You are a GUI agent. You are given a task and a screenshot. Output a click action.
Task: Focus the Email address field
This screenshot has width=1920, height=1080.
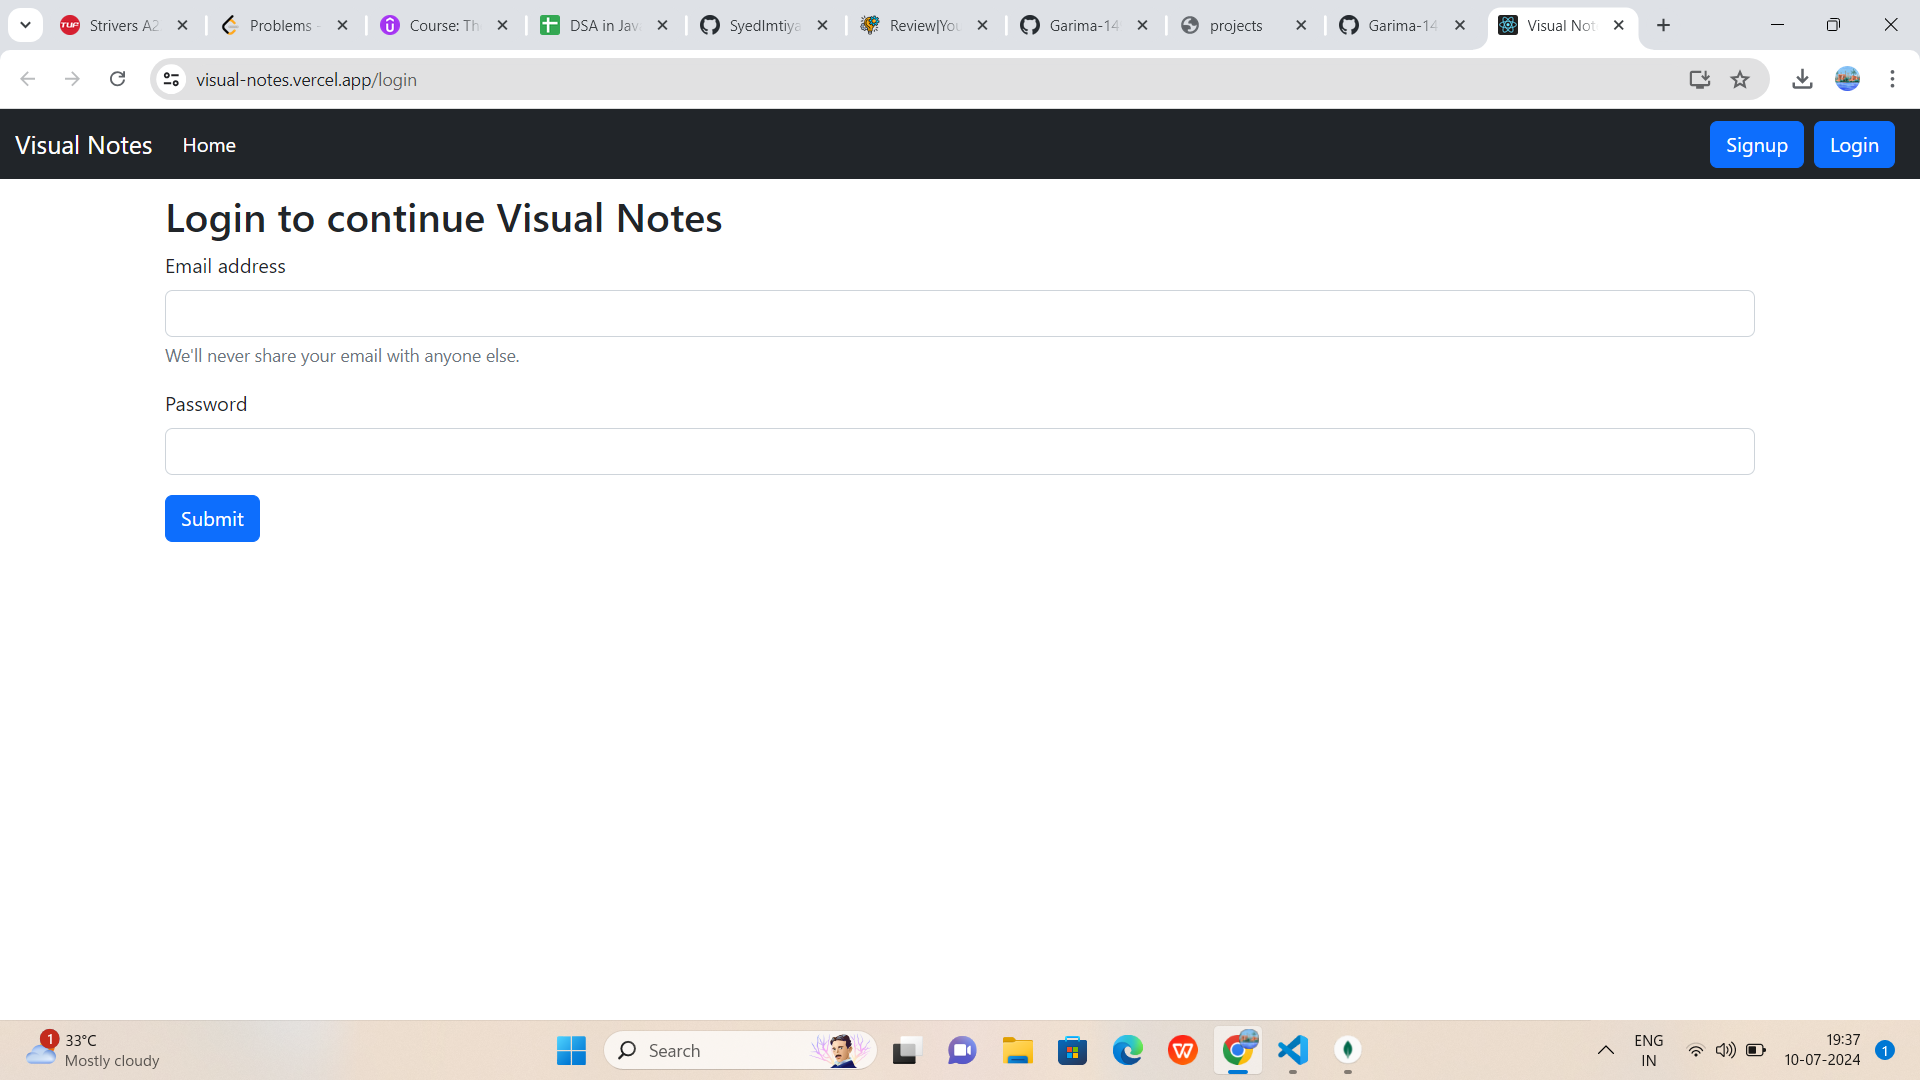point(959,313)
